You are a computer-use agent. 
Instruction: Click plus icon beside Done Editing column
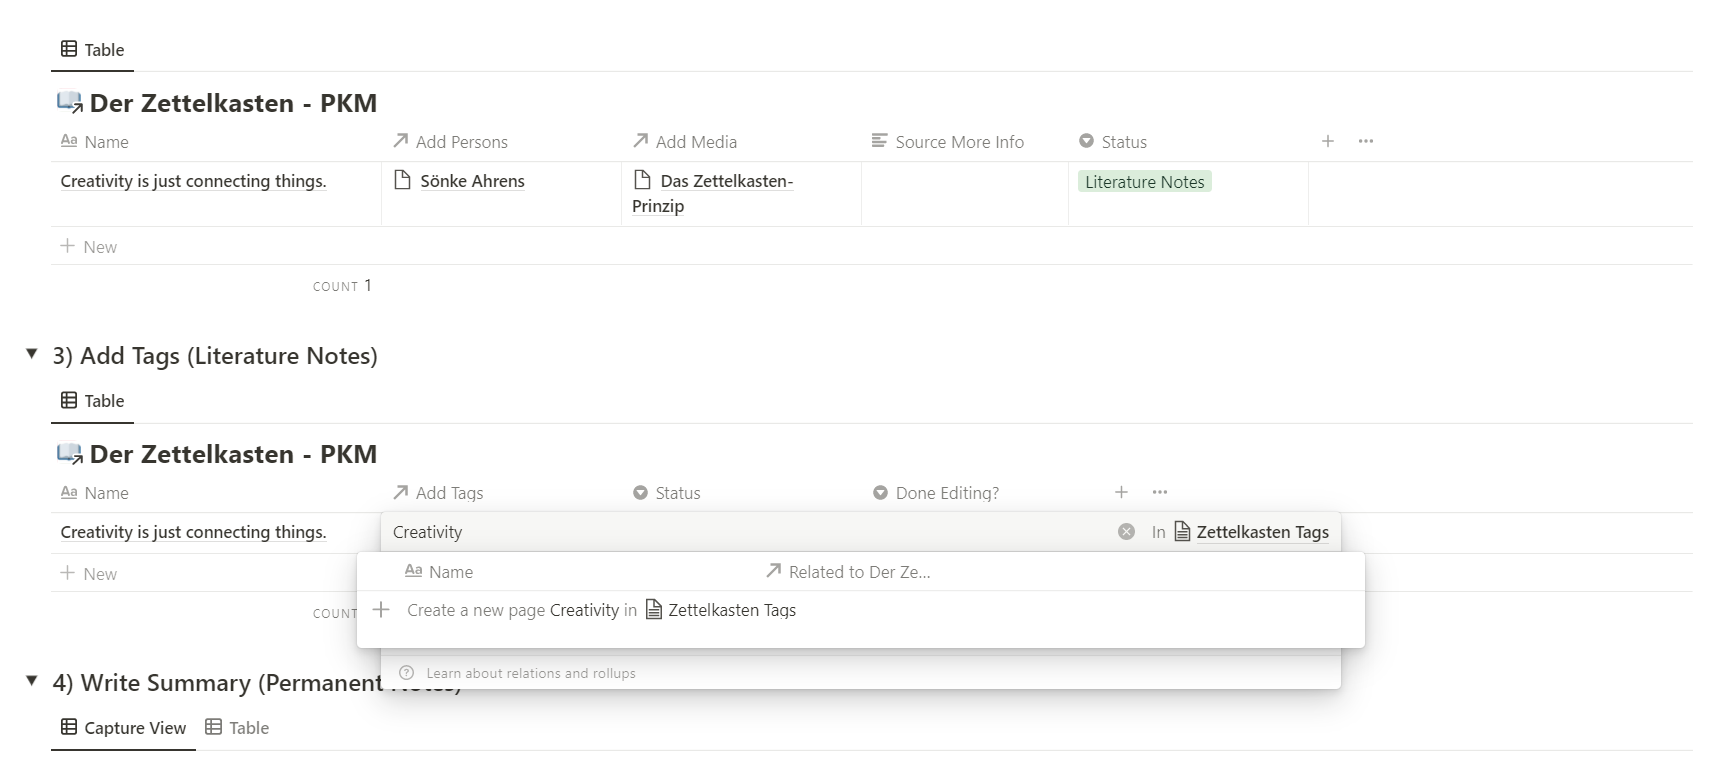click(1121, 492)
